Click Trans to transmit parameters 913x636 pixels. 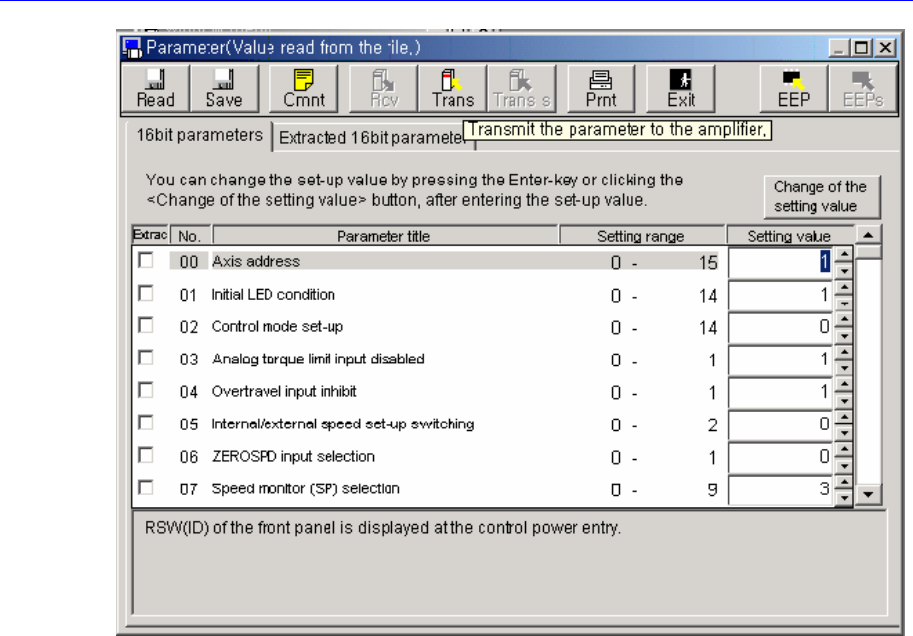(452, 89)
